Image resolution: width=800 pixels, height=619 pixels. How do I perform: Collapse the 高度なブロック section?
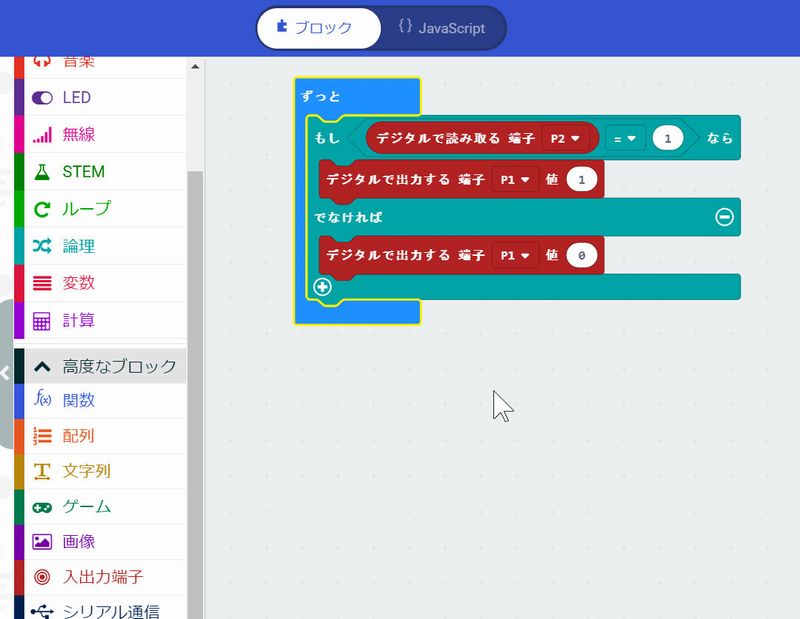pos(42,366)
